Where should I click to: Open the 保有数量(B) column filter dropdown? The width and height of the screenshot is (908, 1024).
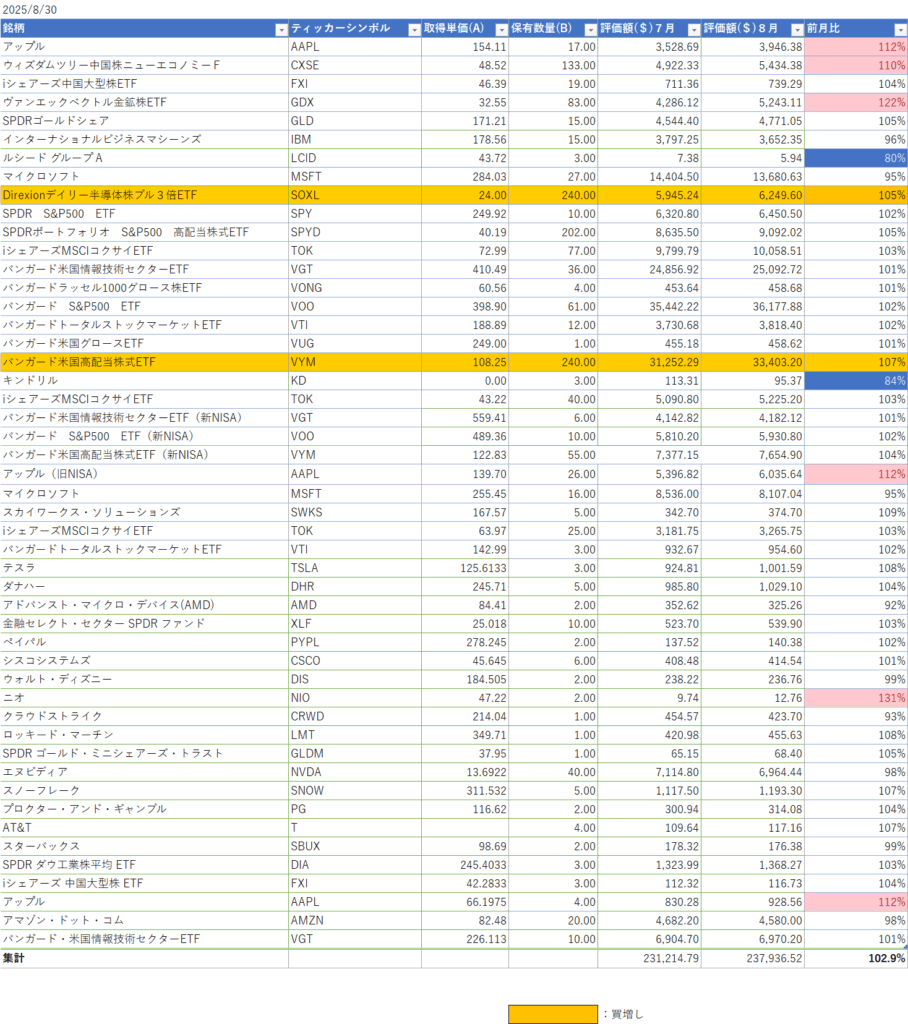[591, 29]
